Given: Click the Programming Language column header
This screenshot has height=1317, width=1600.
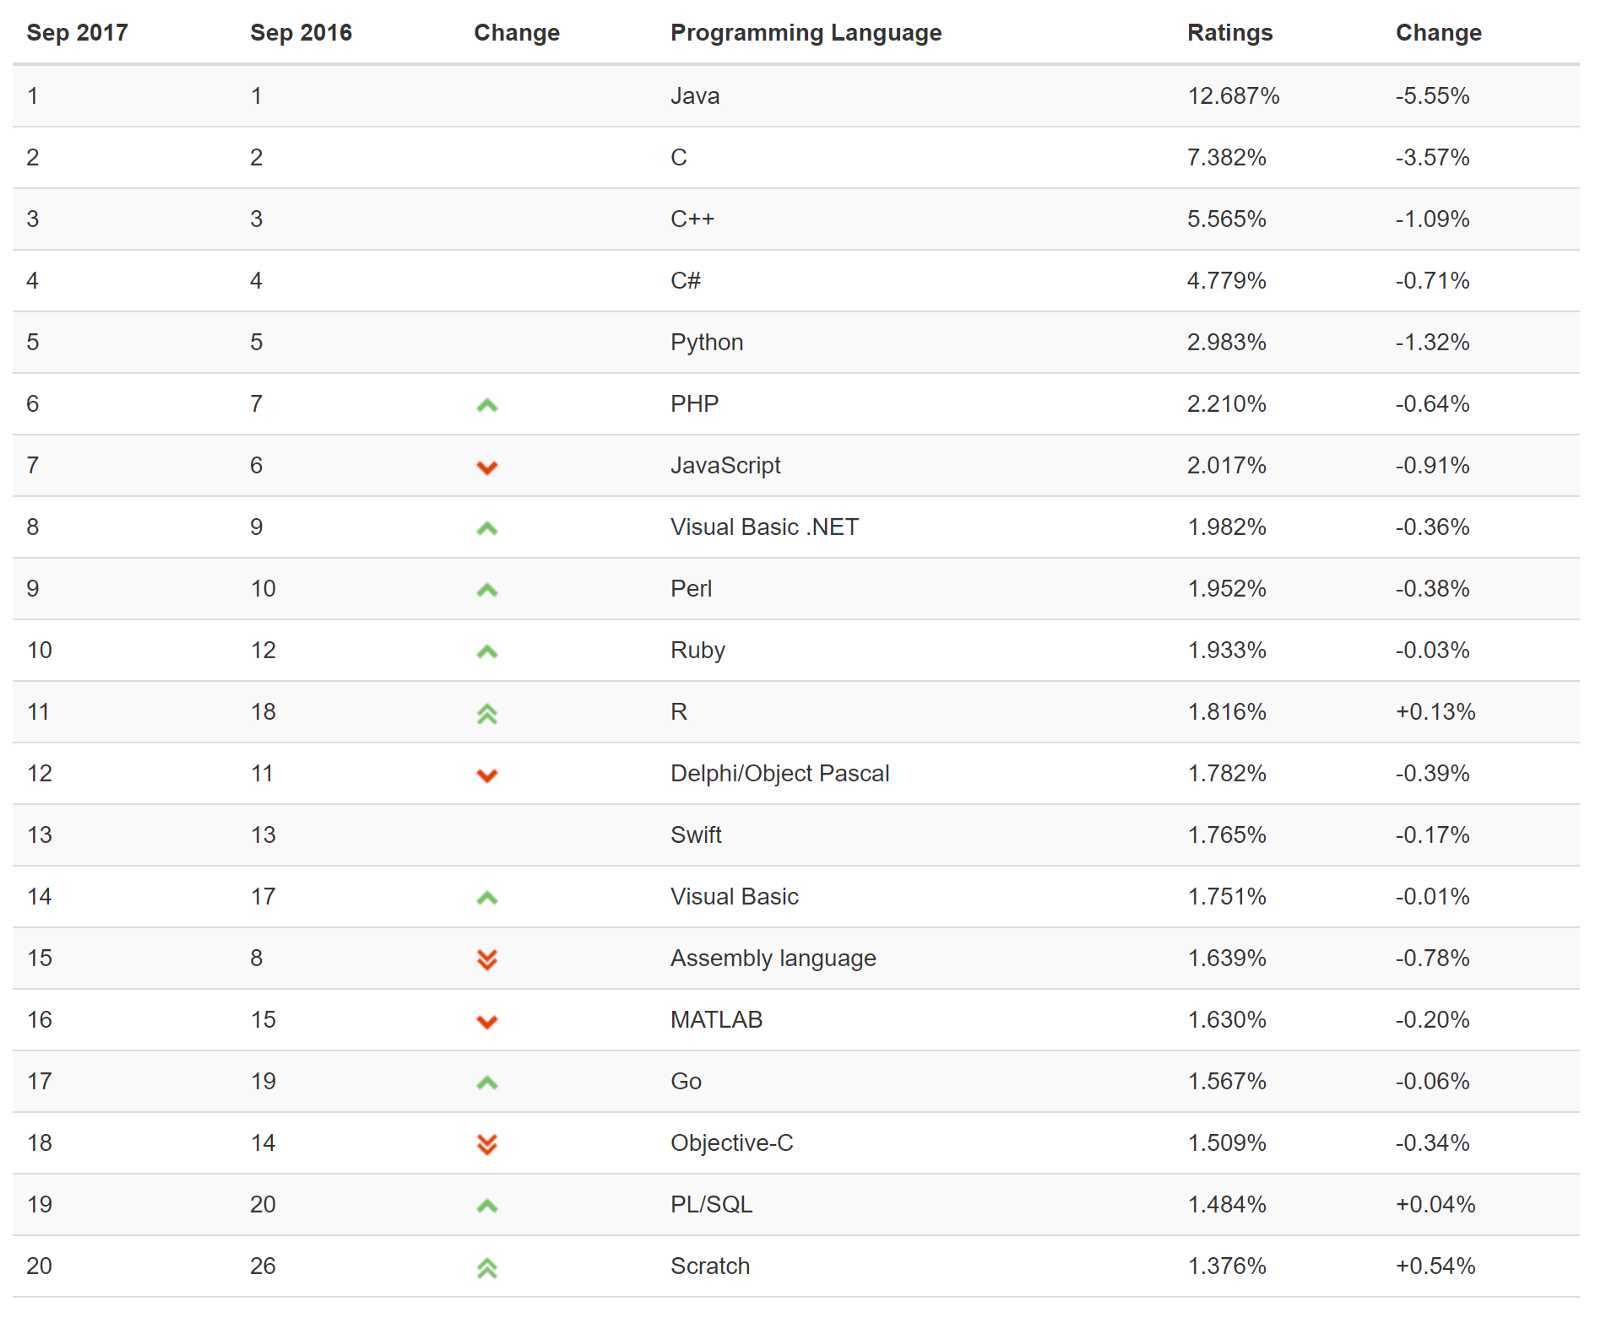Looking at the screenshot, I should point(805,33).
